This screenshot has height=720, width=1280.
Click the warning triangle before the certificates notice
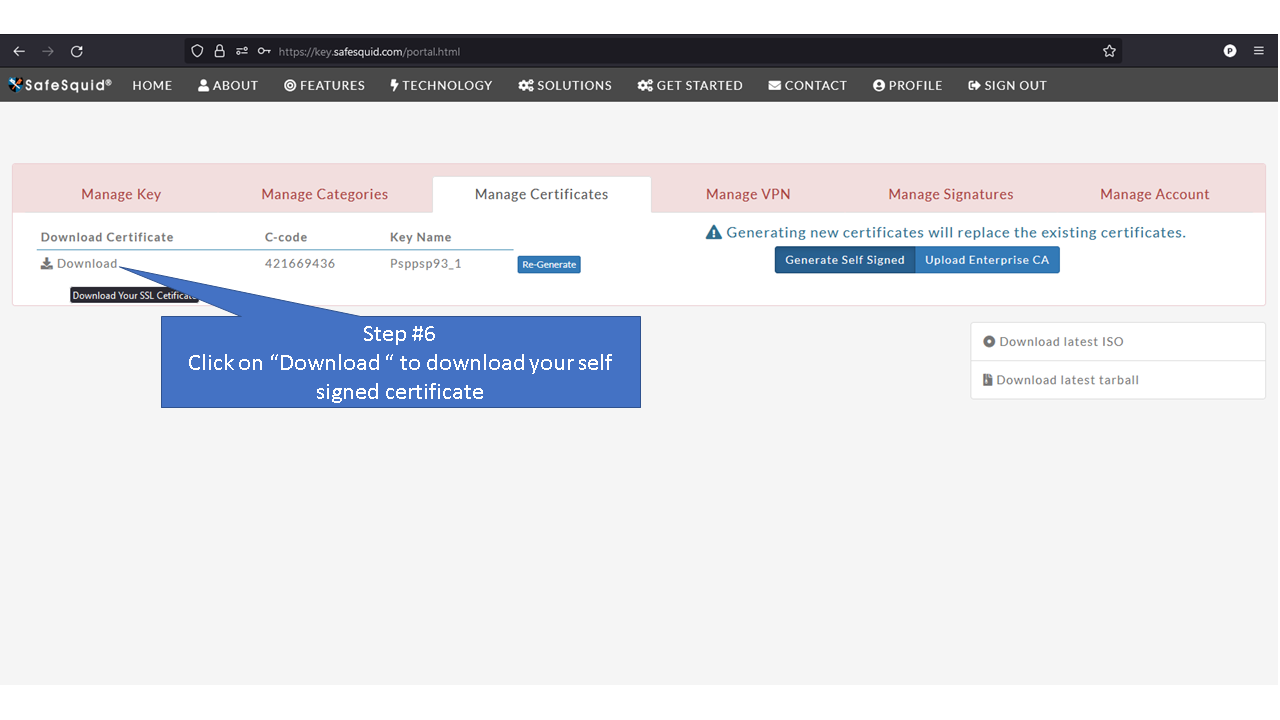coord(714,231)
